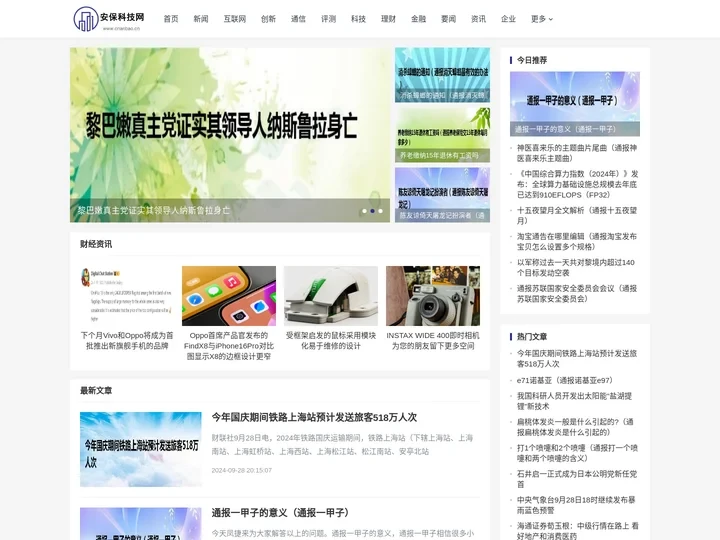This screenshot has height=540, width=720.
Task: Open 扁桃体发炎一般是什么引起的 link
Action: [575, 427]
